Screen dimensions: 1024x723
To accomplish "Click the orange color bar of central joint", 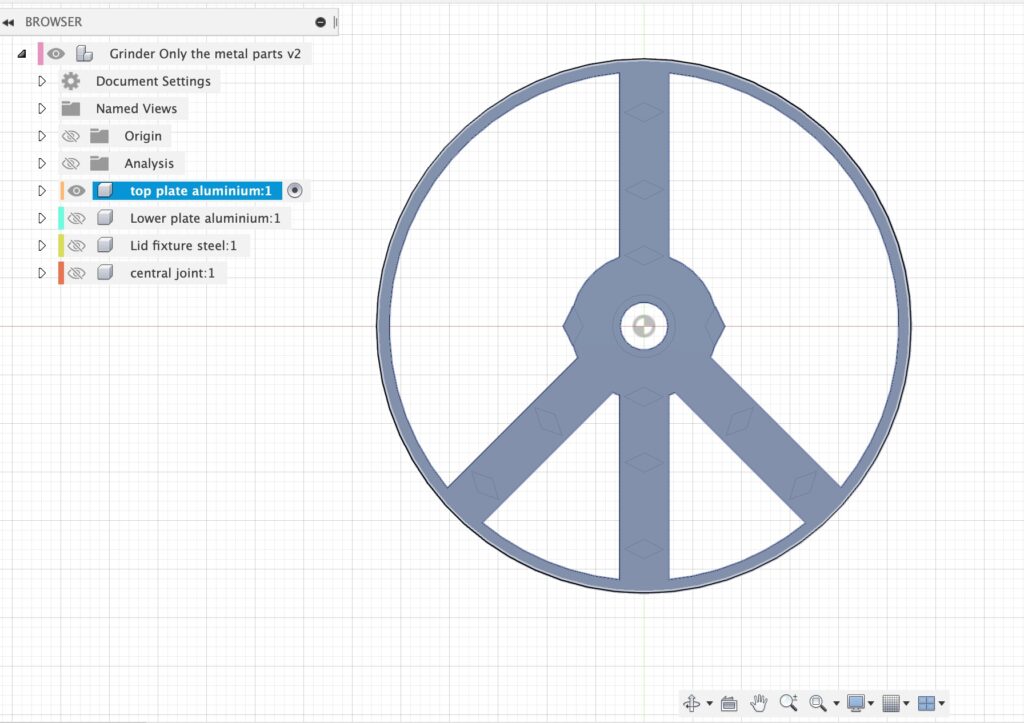I will 61,273.
